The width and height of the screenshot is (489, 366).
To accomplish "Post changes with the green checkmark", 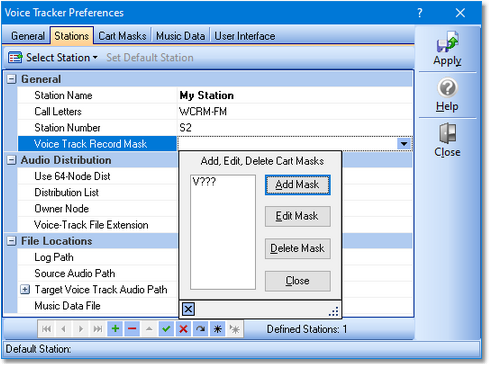I will tap(166, 329).
